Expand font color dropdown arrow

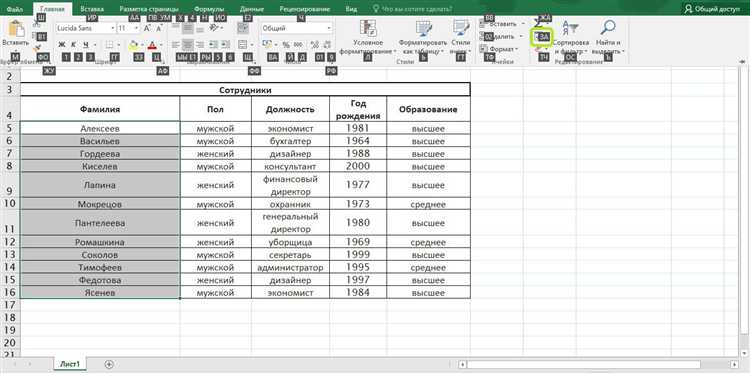click(x=162, y=45)
